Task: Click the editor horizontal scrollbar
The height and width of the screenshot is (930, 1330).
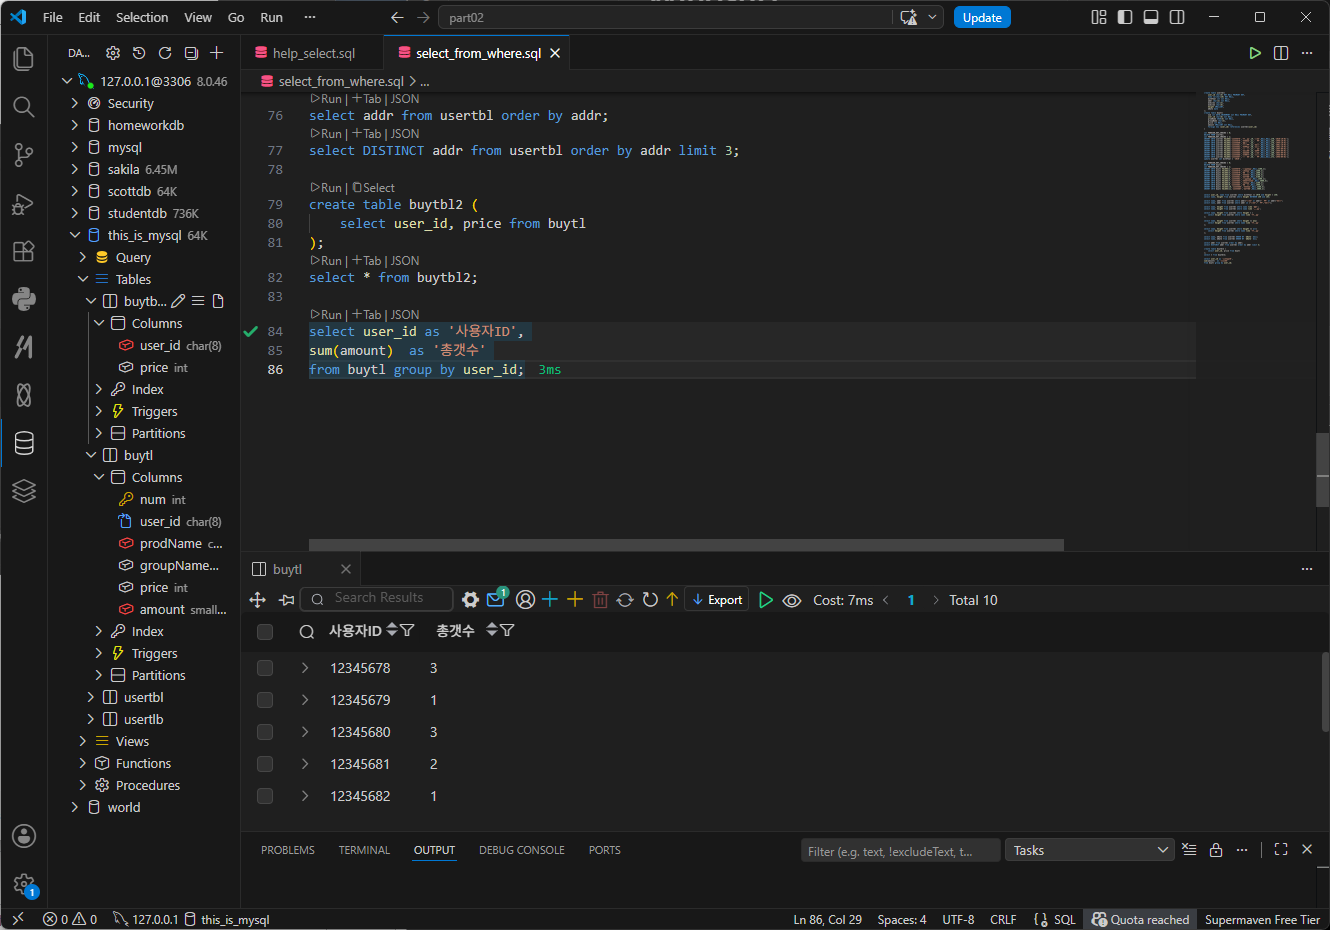Action: click(686, 545)
